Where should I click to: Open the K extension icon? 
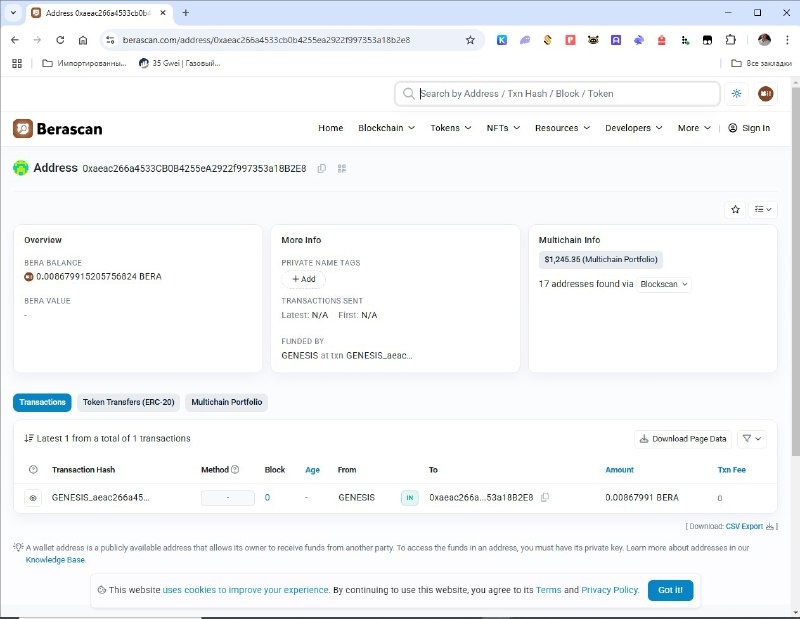click(x=502, y=40)
